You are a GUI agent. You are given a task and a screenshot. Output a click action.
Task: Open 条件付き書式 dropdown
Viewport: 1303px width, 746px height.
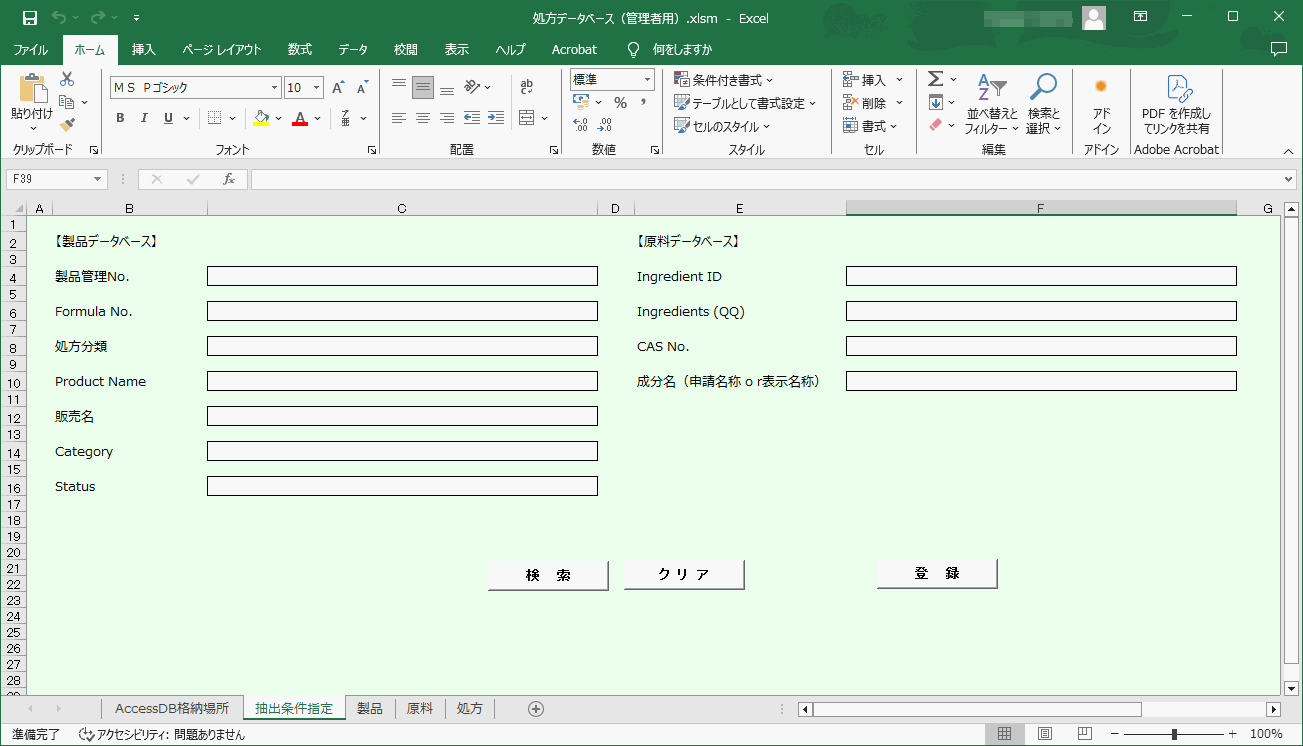pyautogui.click(x=724, y=80)
